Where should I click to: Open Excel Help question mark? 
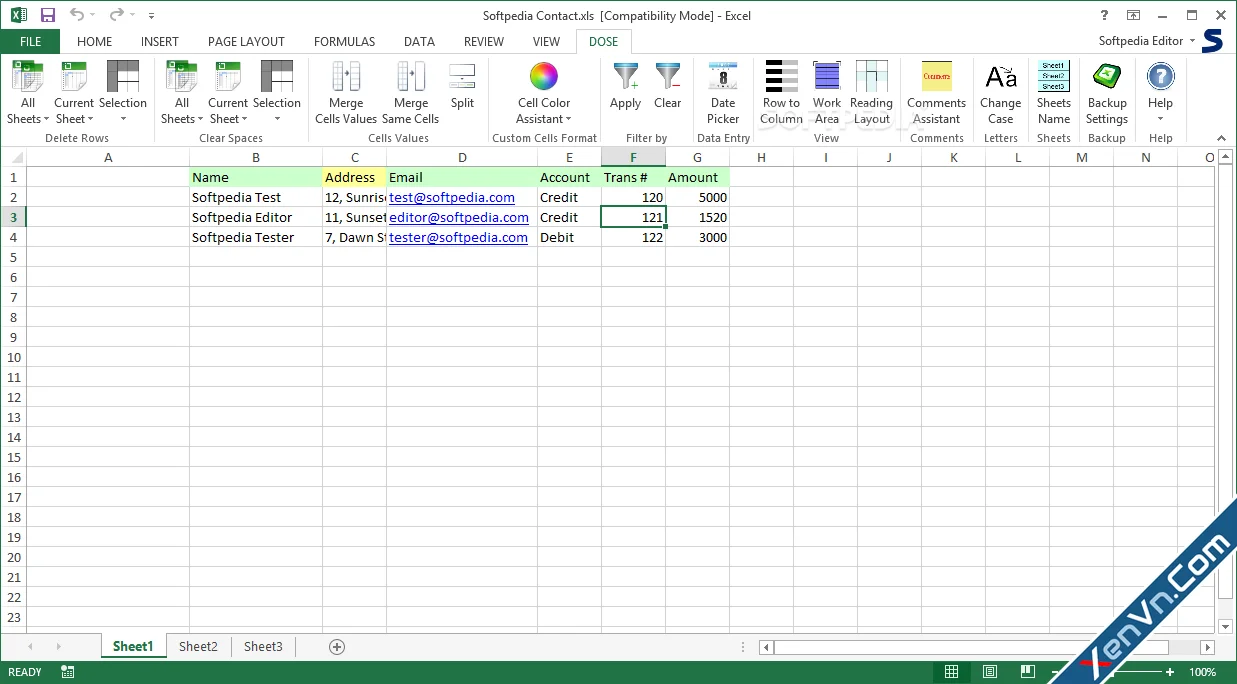[1105, 15]
